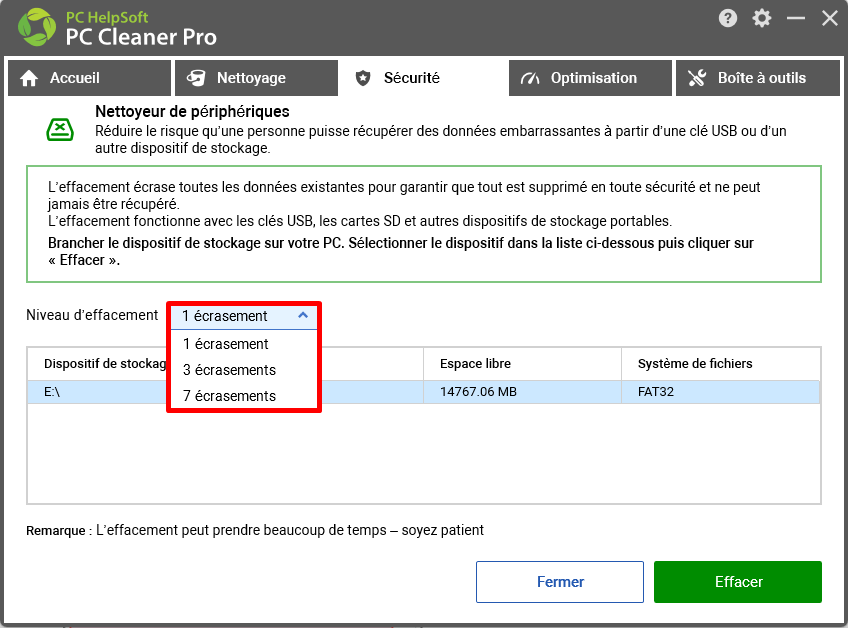Open settings via the gear icon
The image size is (848, 628).
(761, 18)
